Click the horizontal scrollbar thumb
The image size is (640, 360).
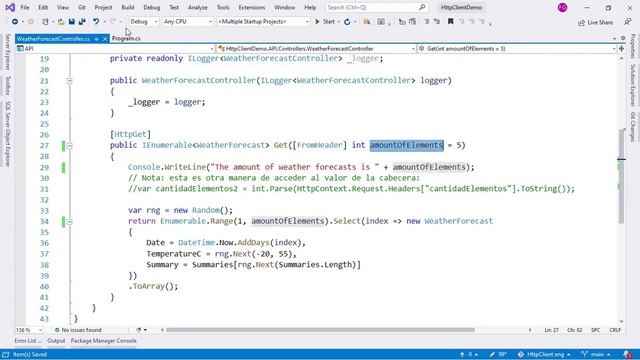(320, 330)
